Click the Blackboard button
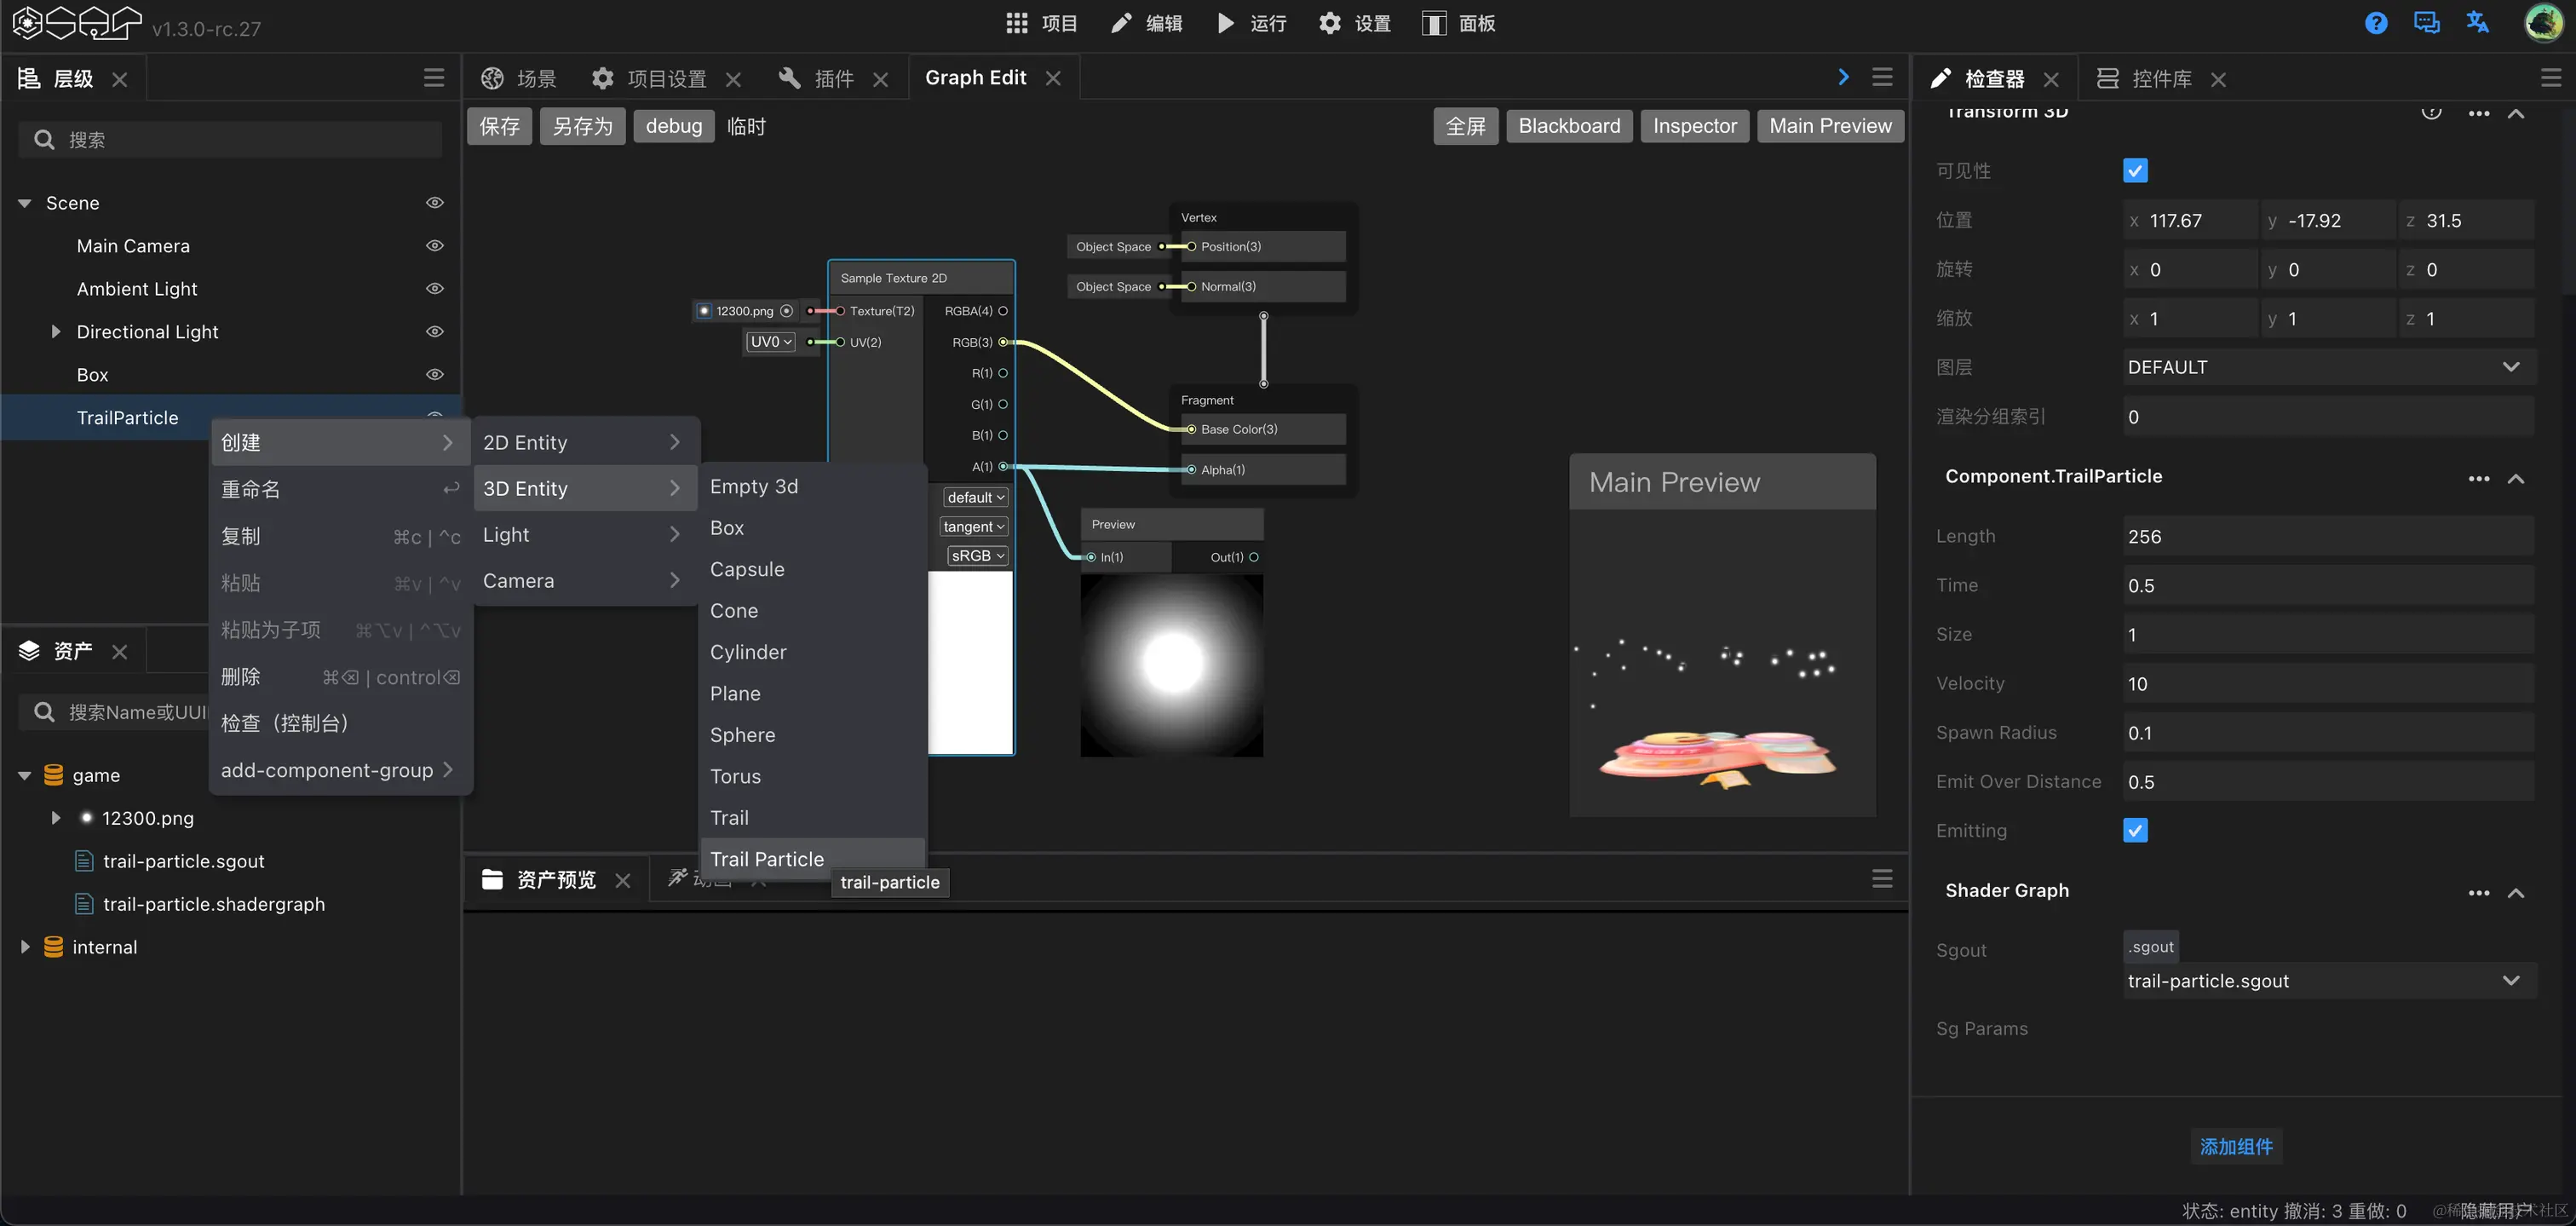This screenshot has width=2576, height=1226. tap(1568, 126)
